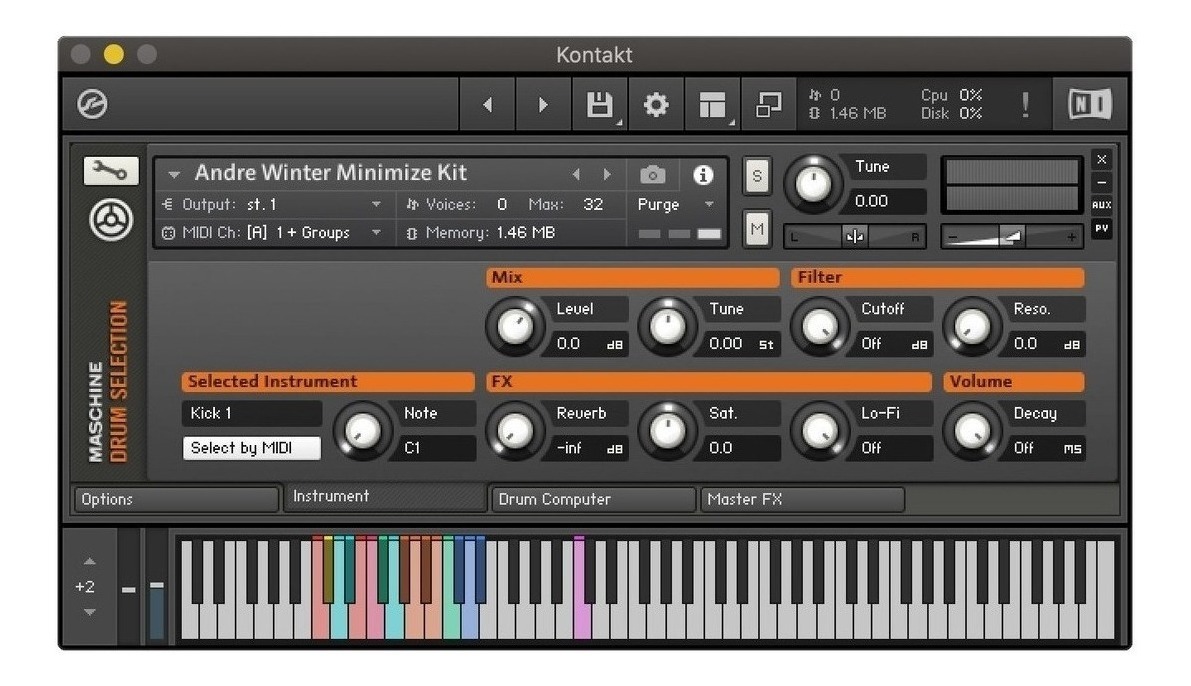
Task: Click the Maschine circular instrument logo
Action: click(112, 220)
